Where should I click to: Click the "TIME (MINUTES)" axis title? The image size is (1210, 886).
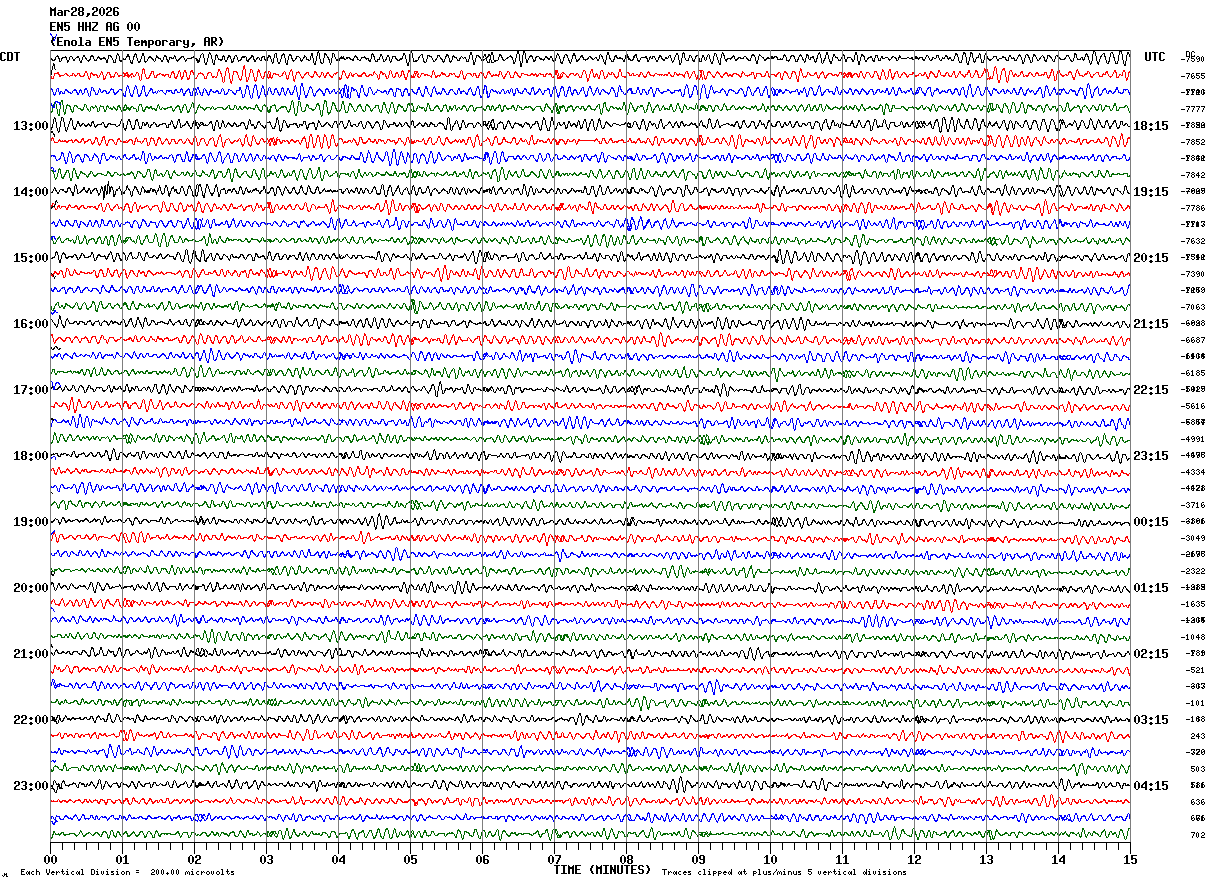click(x=602, y=870)
